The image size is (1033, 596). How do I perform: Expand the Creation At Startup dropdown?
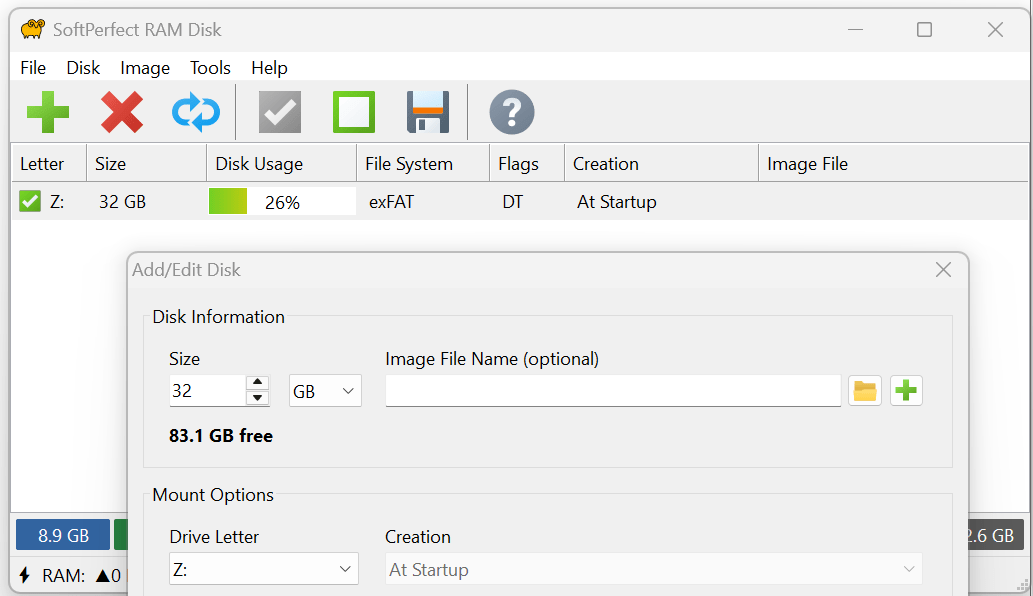point(654,569)
